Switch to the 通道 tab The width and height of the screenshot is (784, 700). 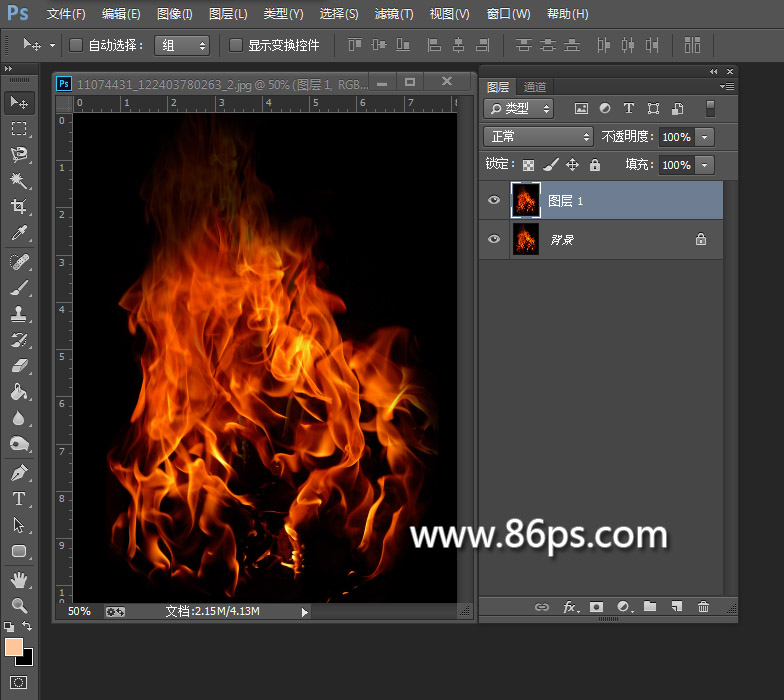pos(534,87)
